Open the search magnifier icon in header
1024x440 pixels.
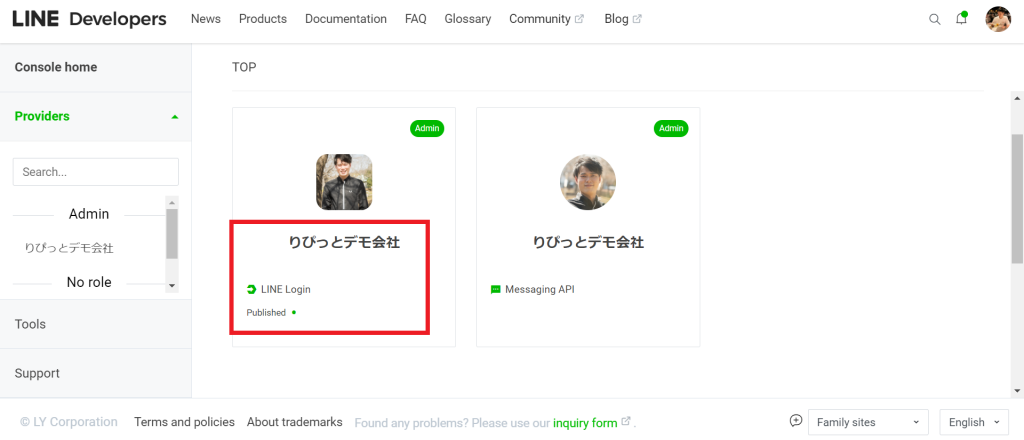pos(935,20)
